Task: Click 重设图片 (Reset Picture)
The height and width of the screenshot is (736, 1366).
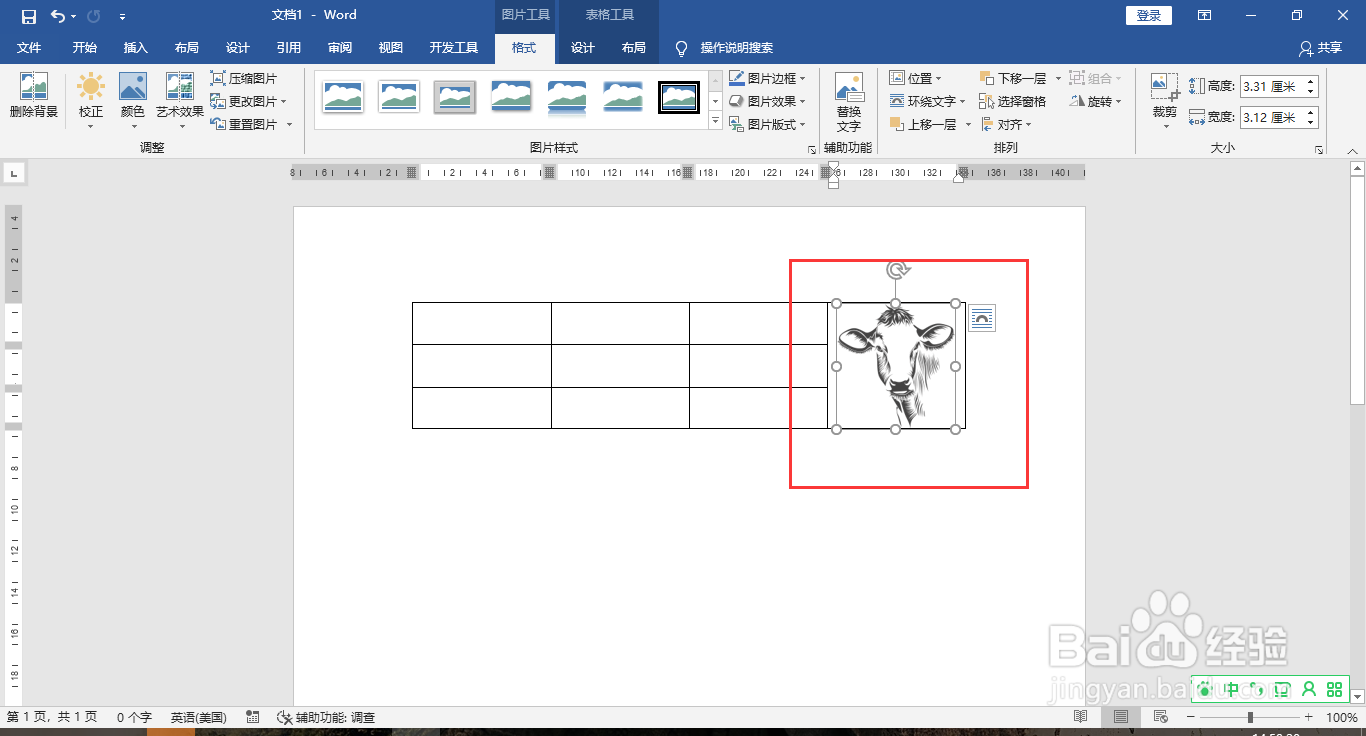Action: [247, 123]
